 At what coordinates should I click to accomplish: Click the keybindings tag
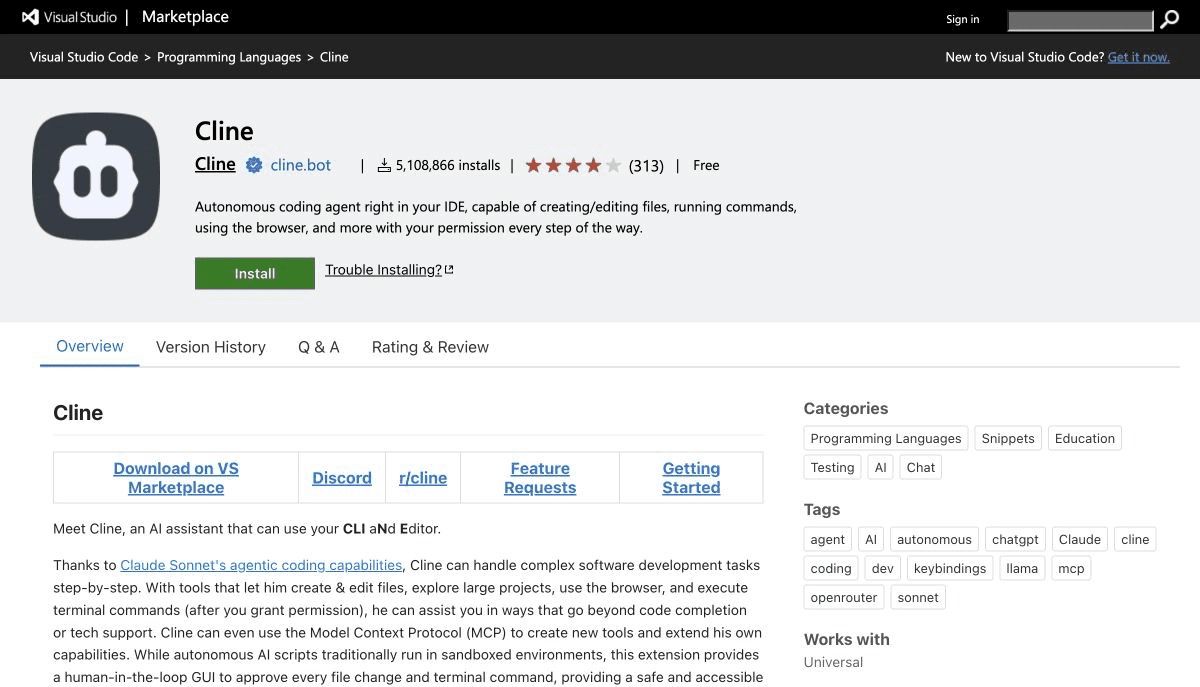950,568
